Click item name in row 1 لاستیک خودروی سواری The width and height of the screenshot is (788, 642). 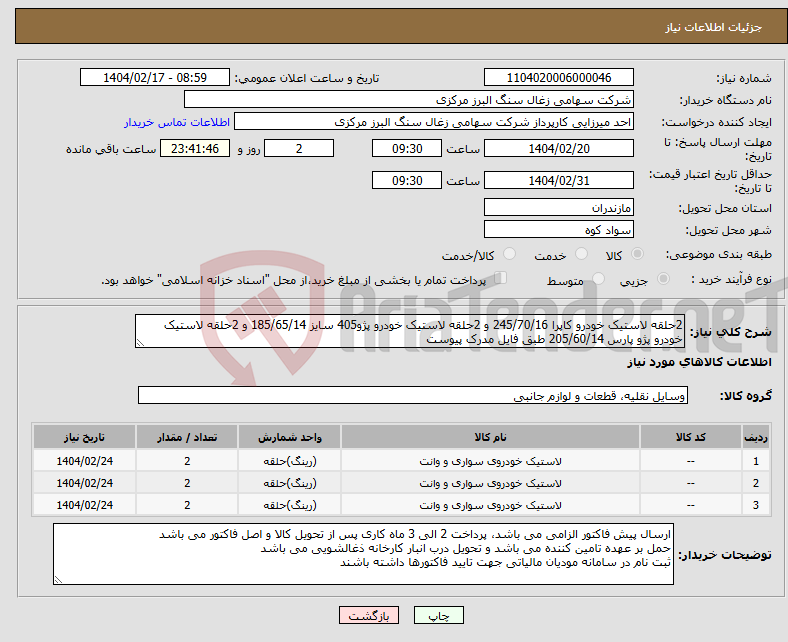[x=490, y=461]
